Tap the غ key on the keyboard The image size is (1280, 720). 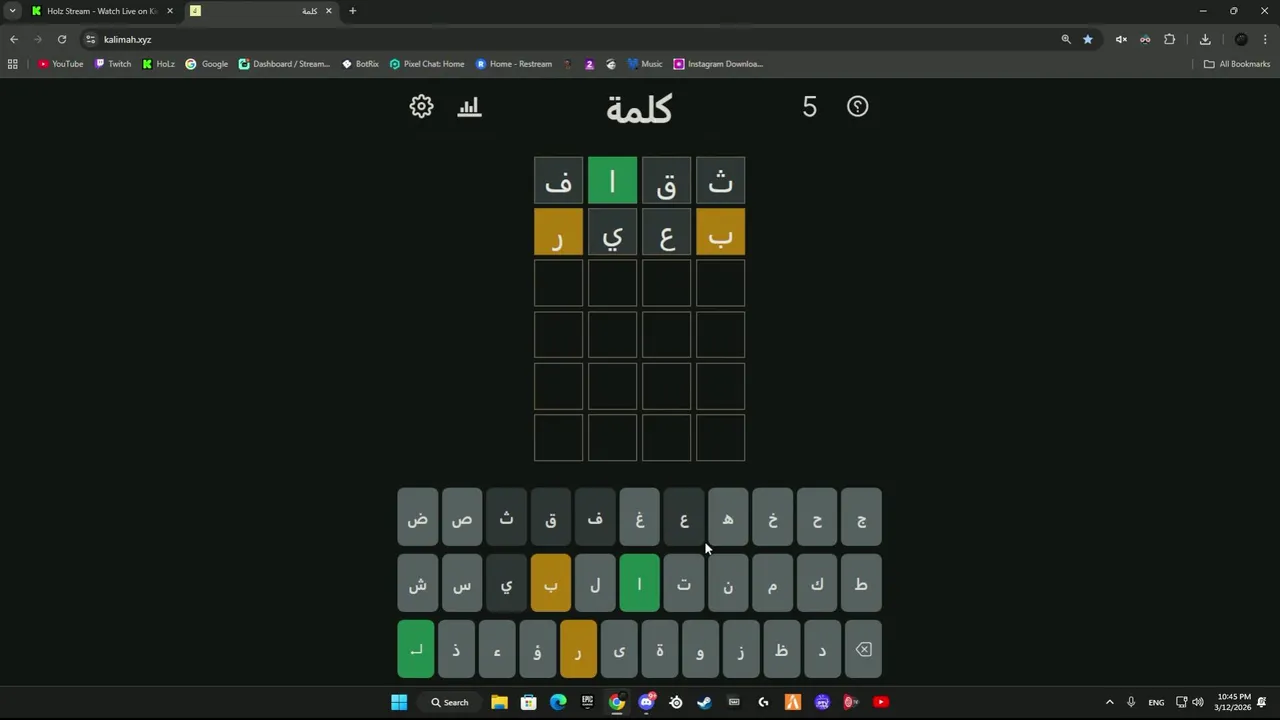(x=639, y=518)
